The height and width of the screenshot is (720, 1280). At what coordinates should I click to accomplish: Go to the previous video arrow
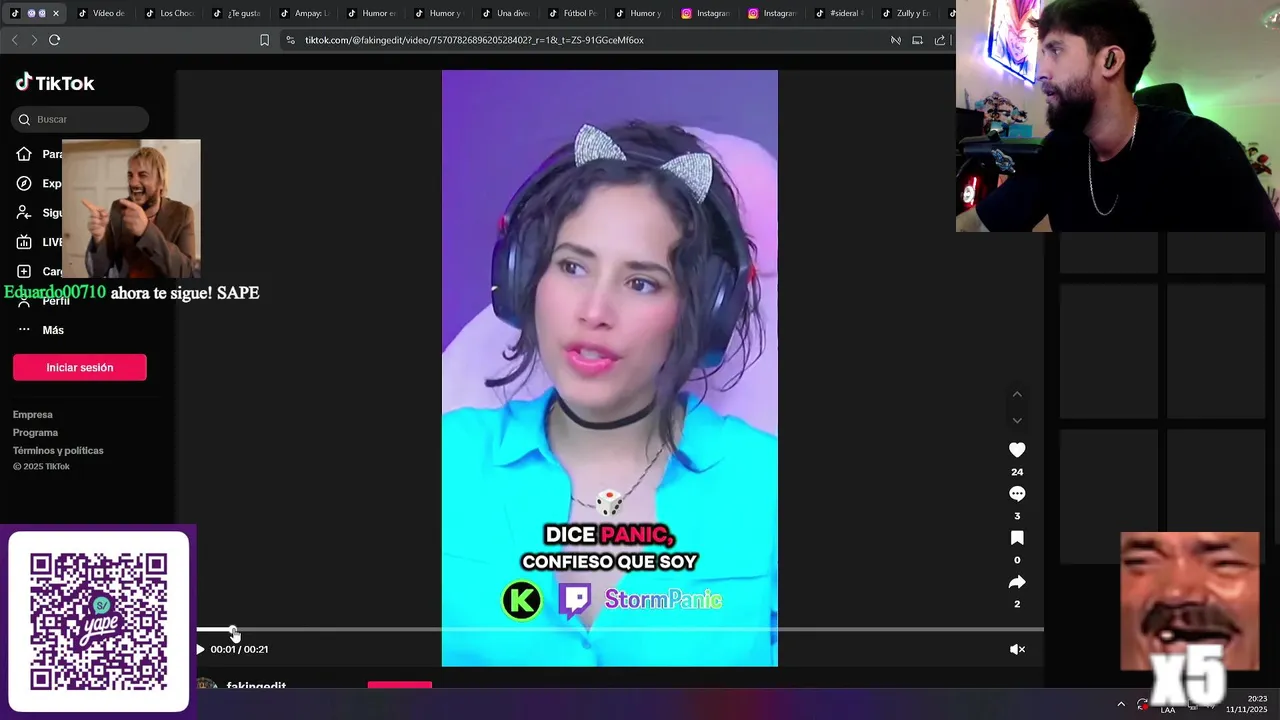pos(1017,394)
